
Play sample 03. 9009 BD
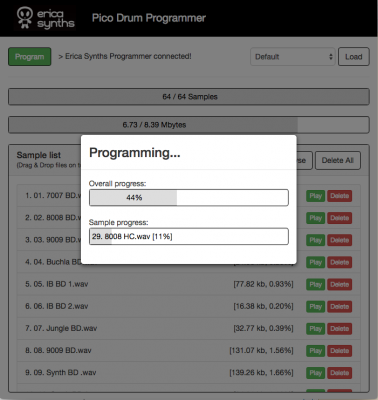[x=315, y=240]
